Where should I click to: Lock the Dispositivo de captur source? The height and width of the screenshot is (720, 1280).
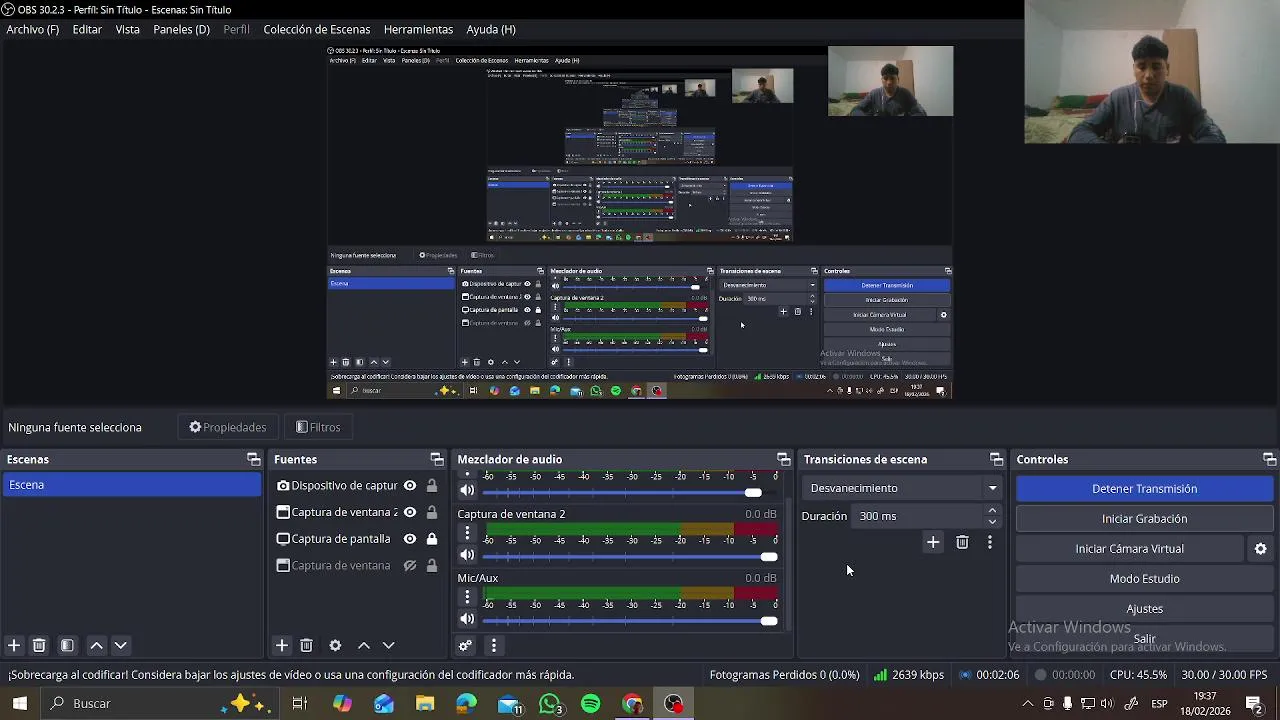tap(432, 486)
